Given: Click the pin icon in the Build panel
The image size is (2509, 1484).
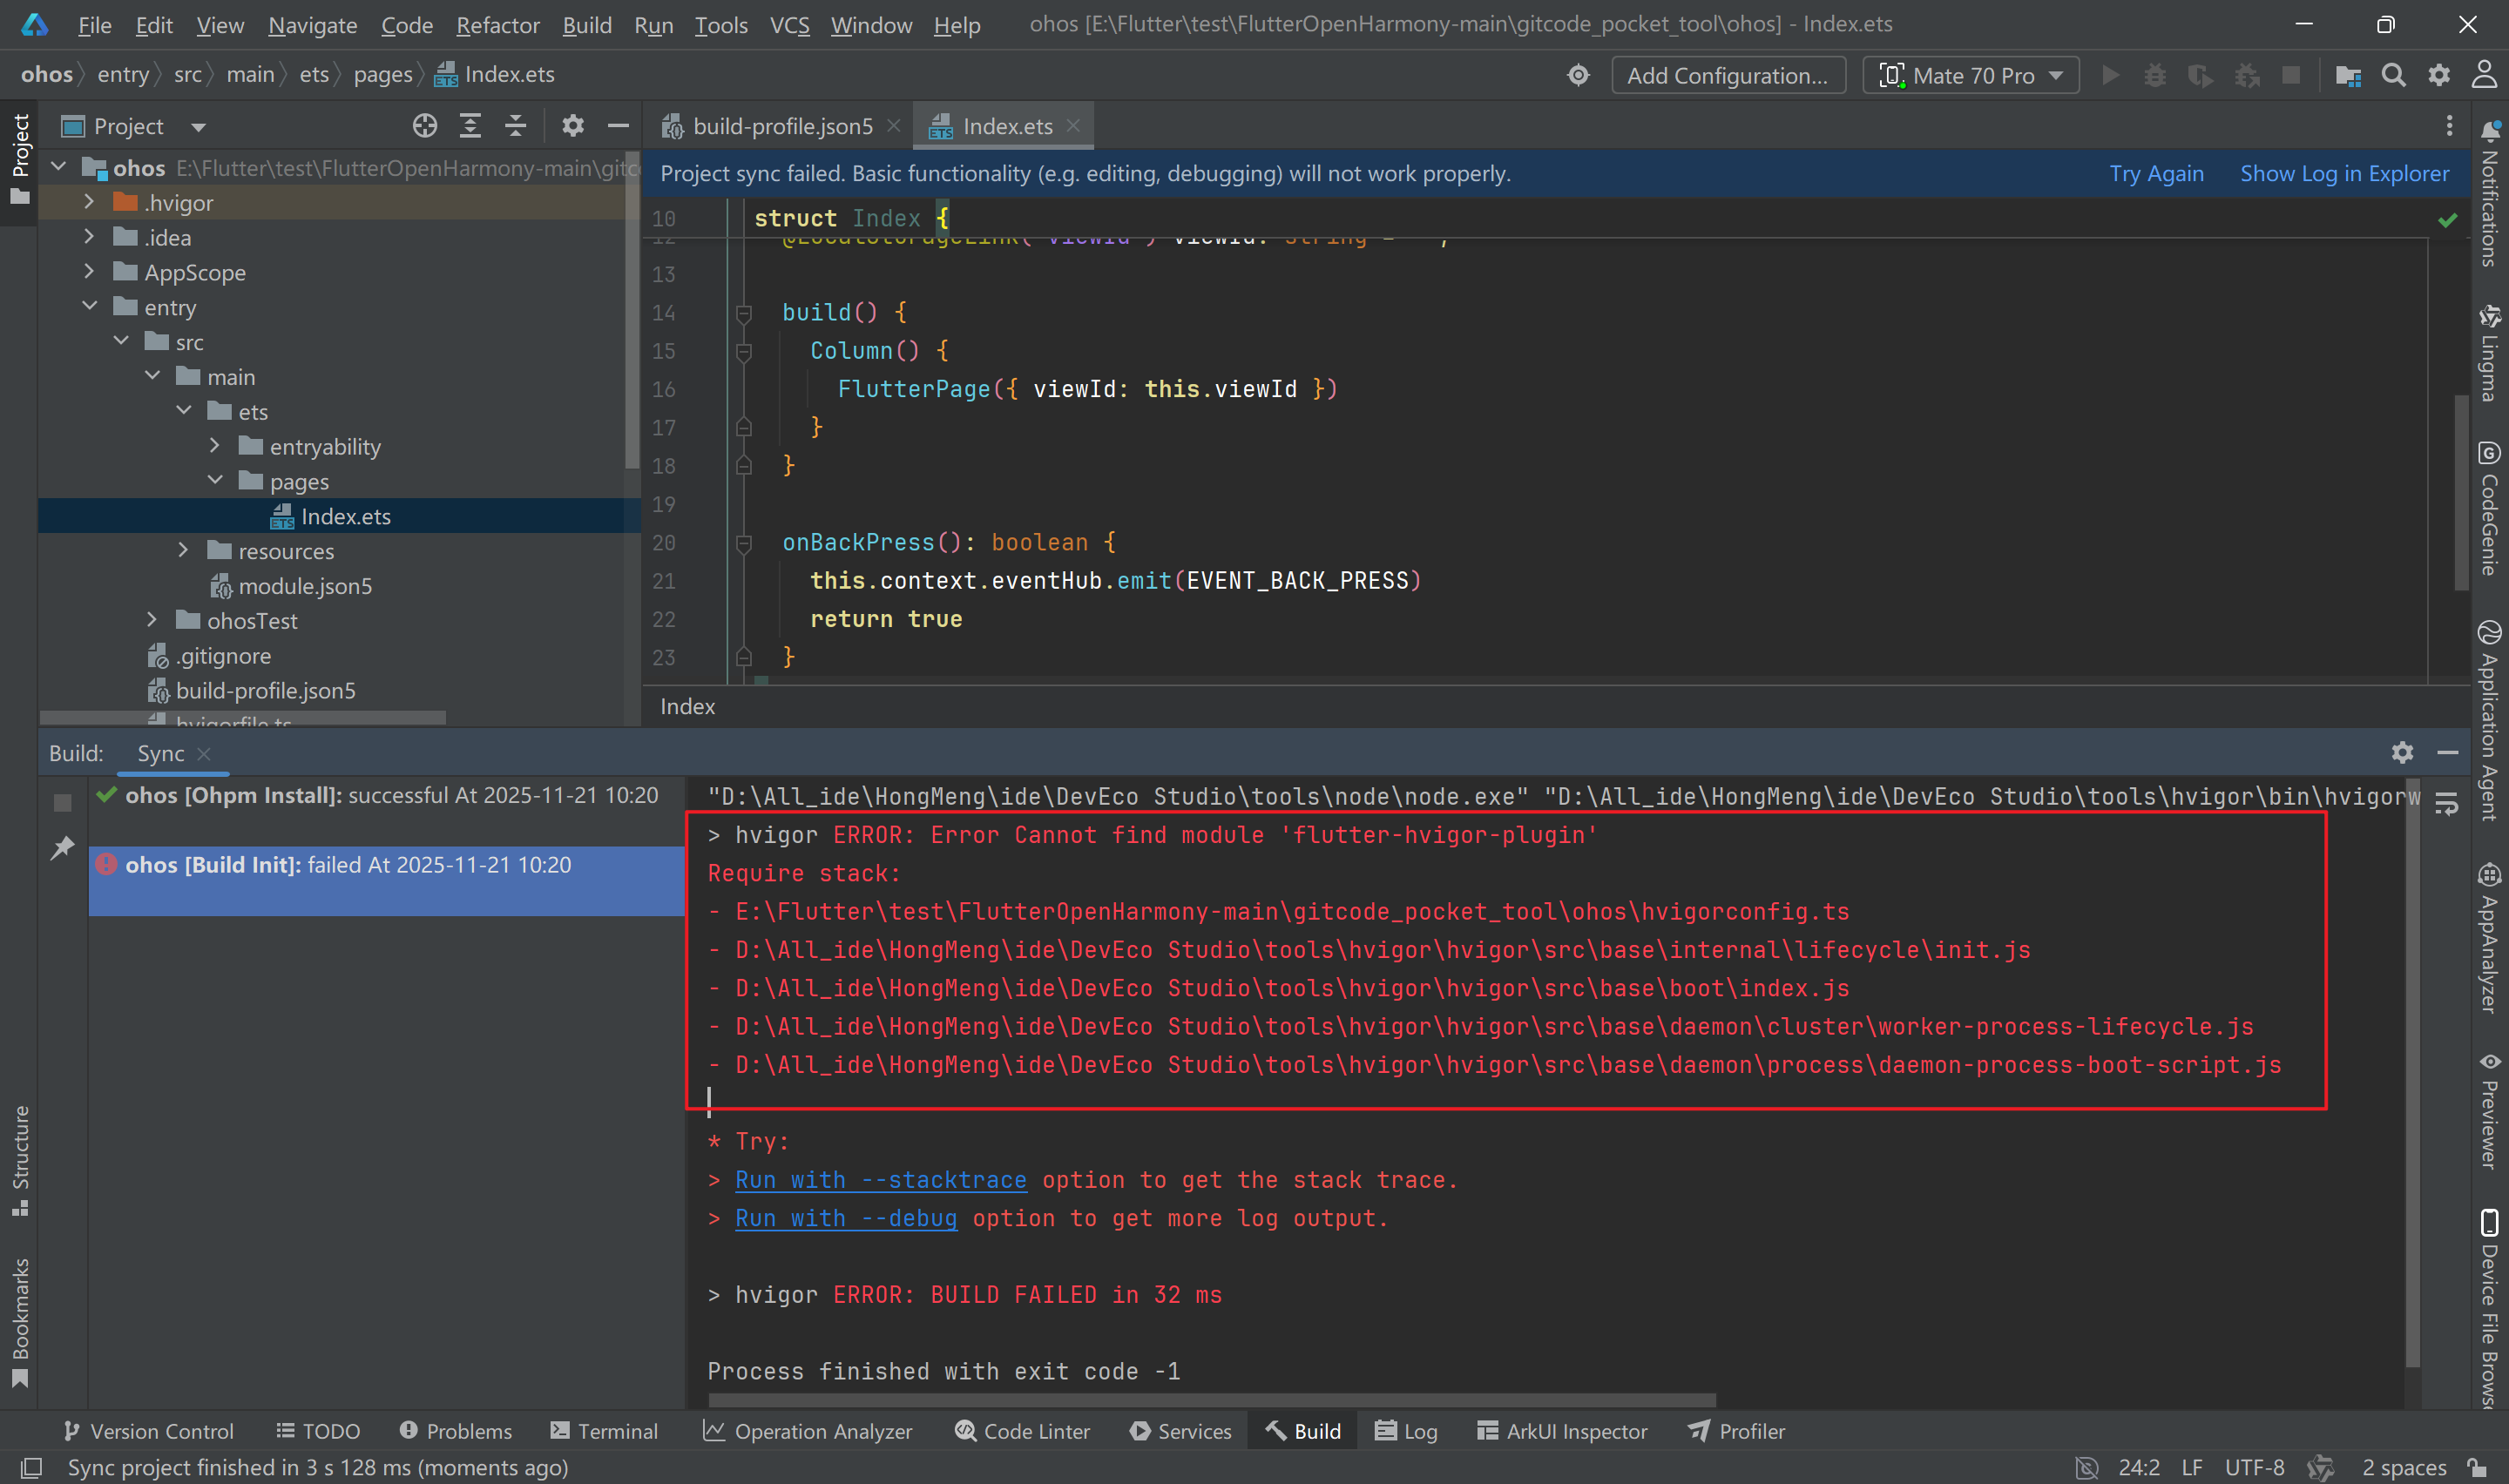Looking at the screenshot, I should click(x=62, y=848).
